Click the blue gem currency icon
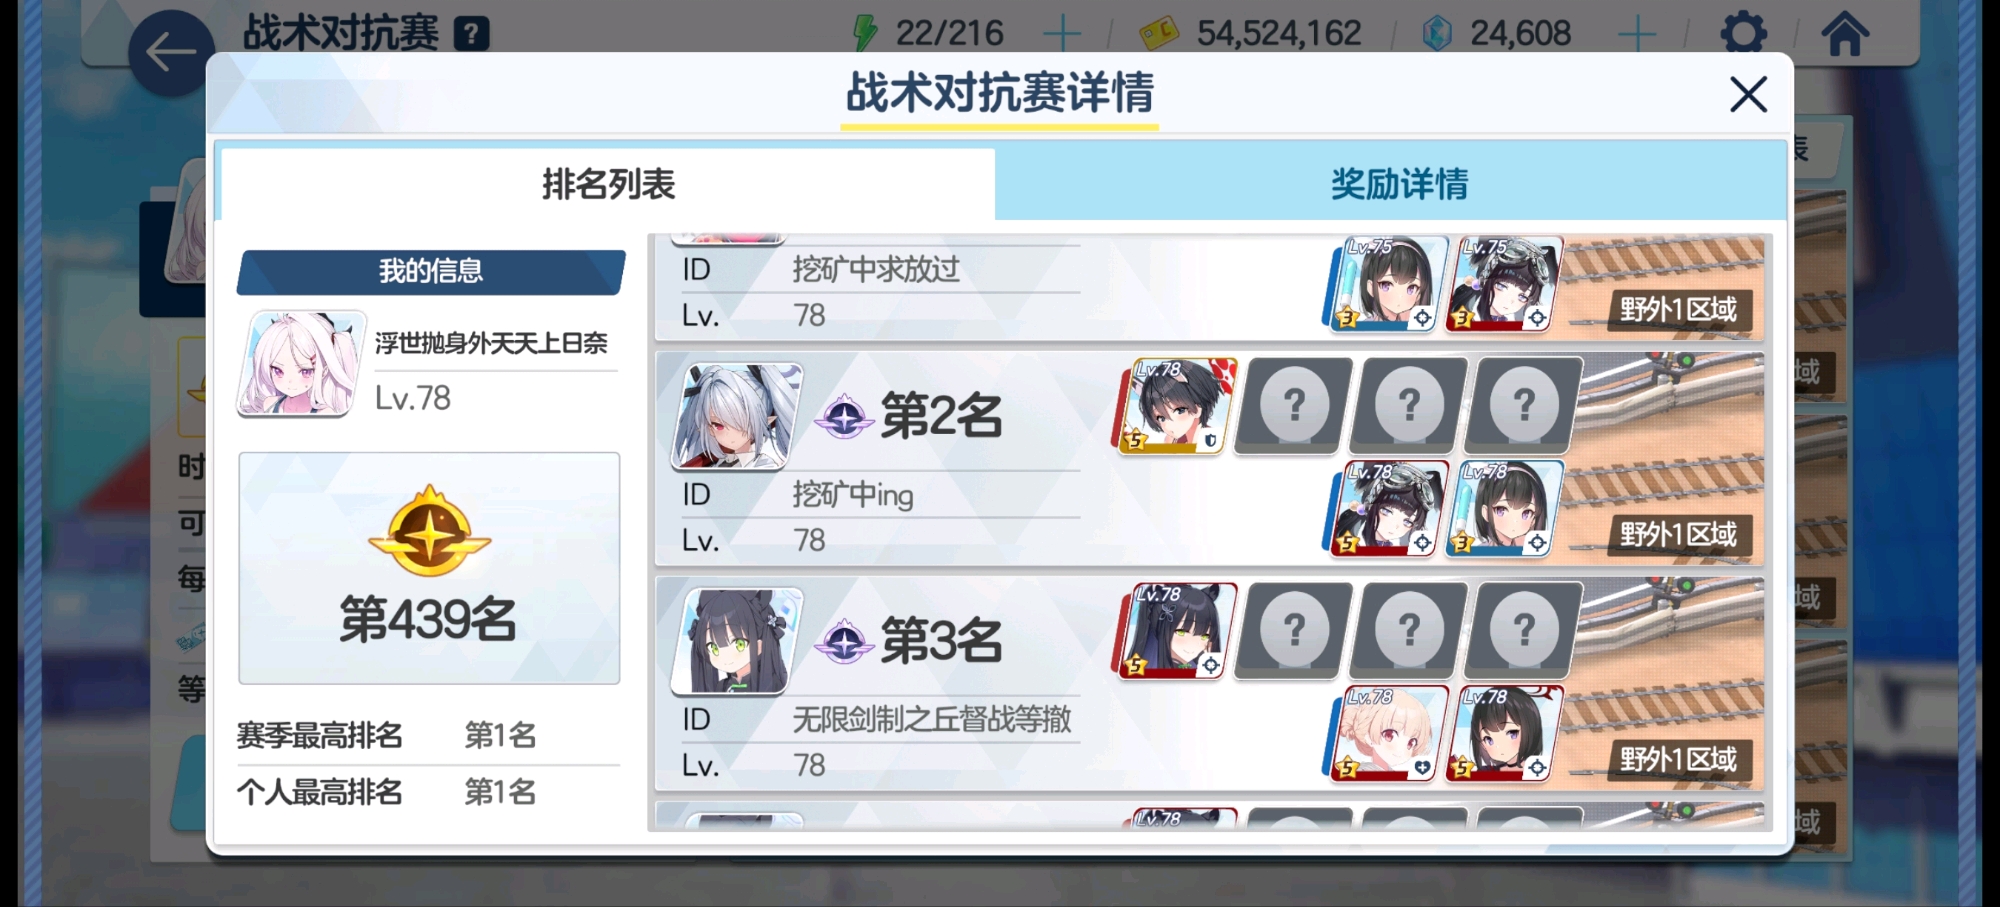This screenshot has width=2000, height=907. [x=1437, y=34]
